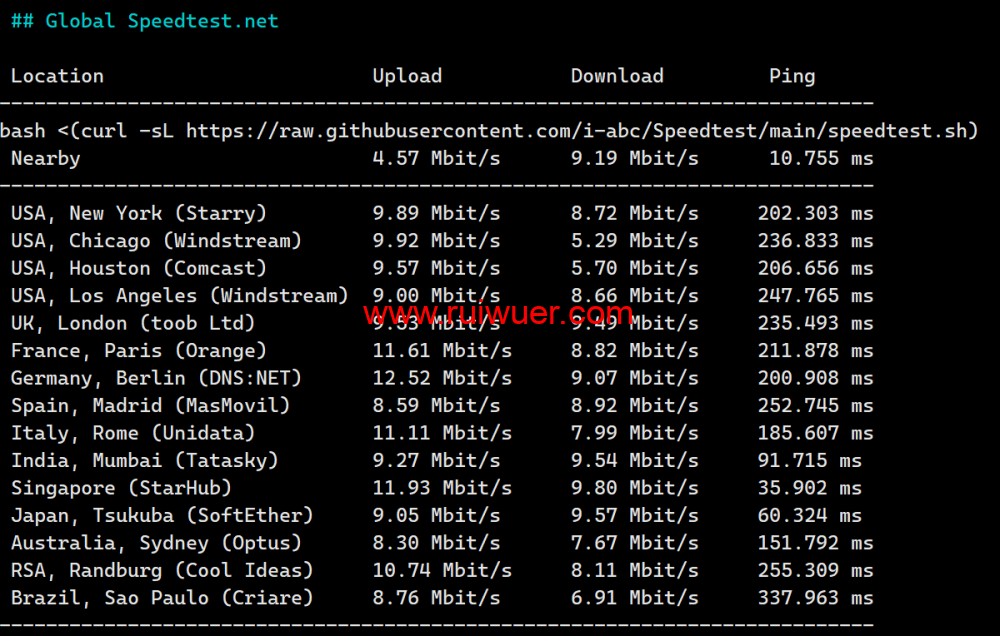Click the USA, Houston (Comcast) location
The height and width of the screenshot is (636, 1000).
(x=139, y=268)
